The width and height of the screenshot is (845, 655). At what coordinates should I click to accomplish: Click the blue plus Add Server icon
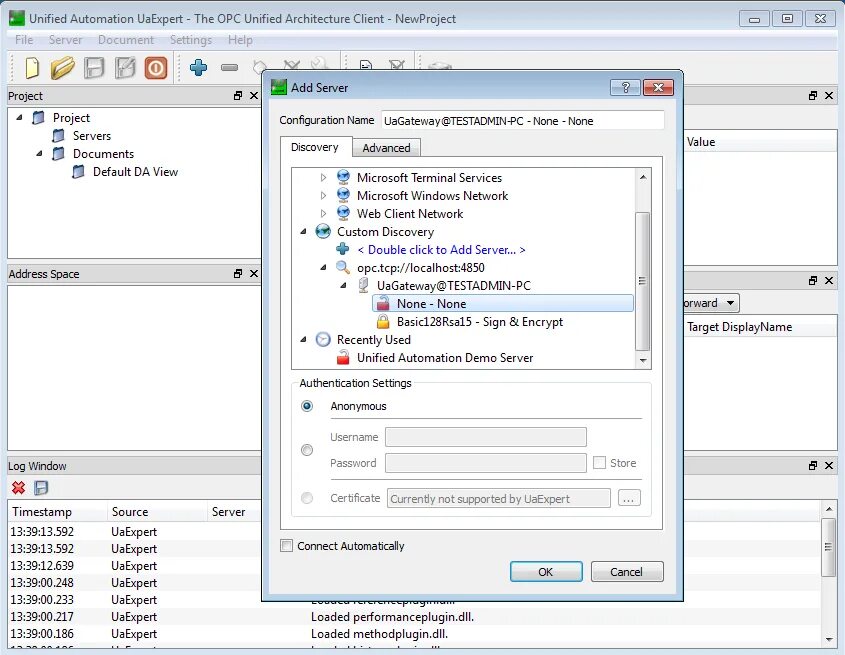tap(198, 67)
